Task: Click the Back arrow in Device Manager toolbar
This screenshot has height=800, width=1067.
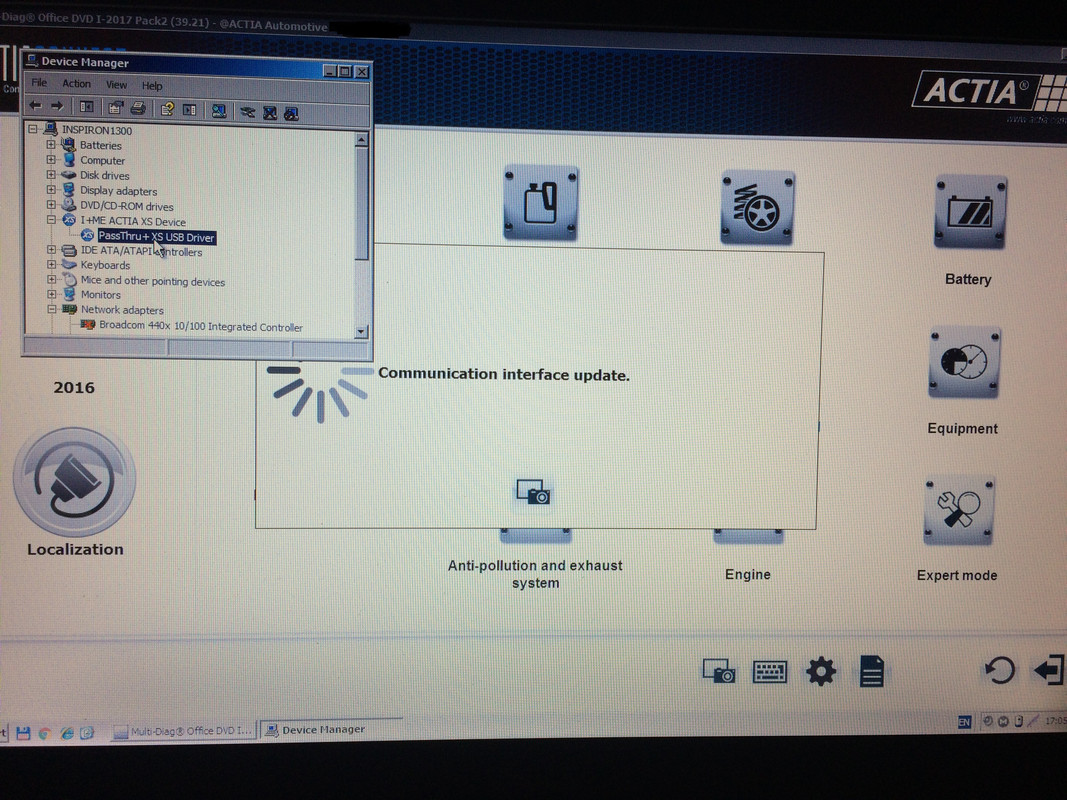Action: (x=35, y=106)
